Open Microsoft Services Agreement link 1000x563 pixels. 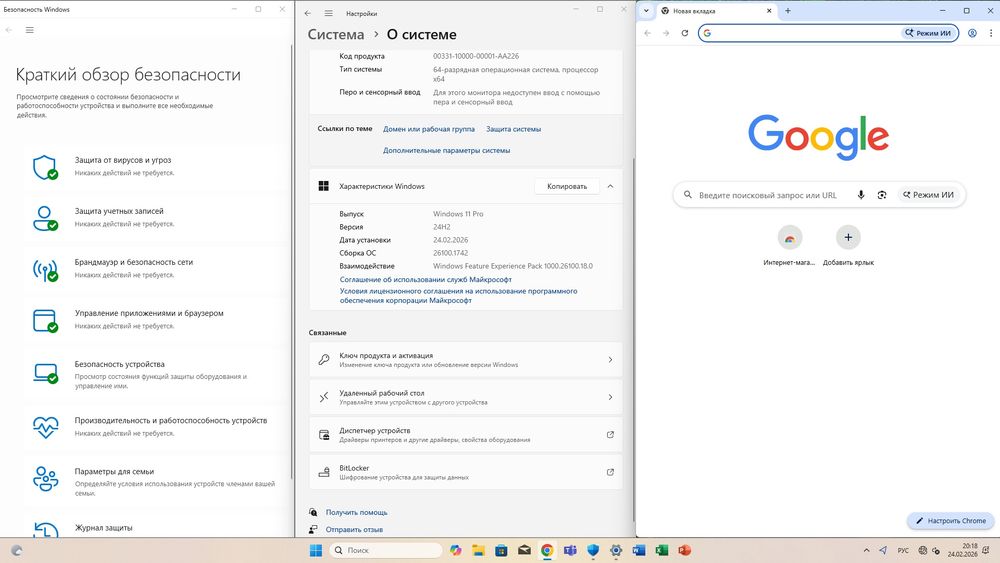tap(425, 279)
